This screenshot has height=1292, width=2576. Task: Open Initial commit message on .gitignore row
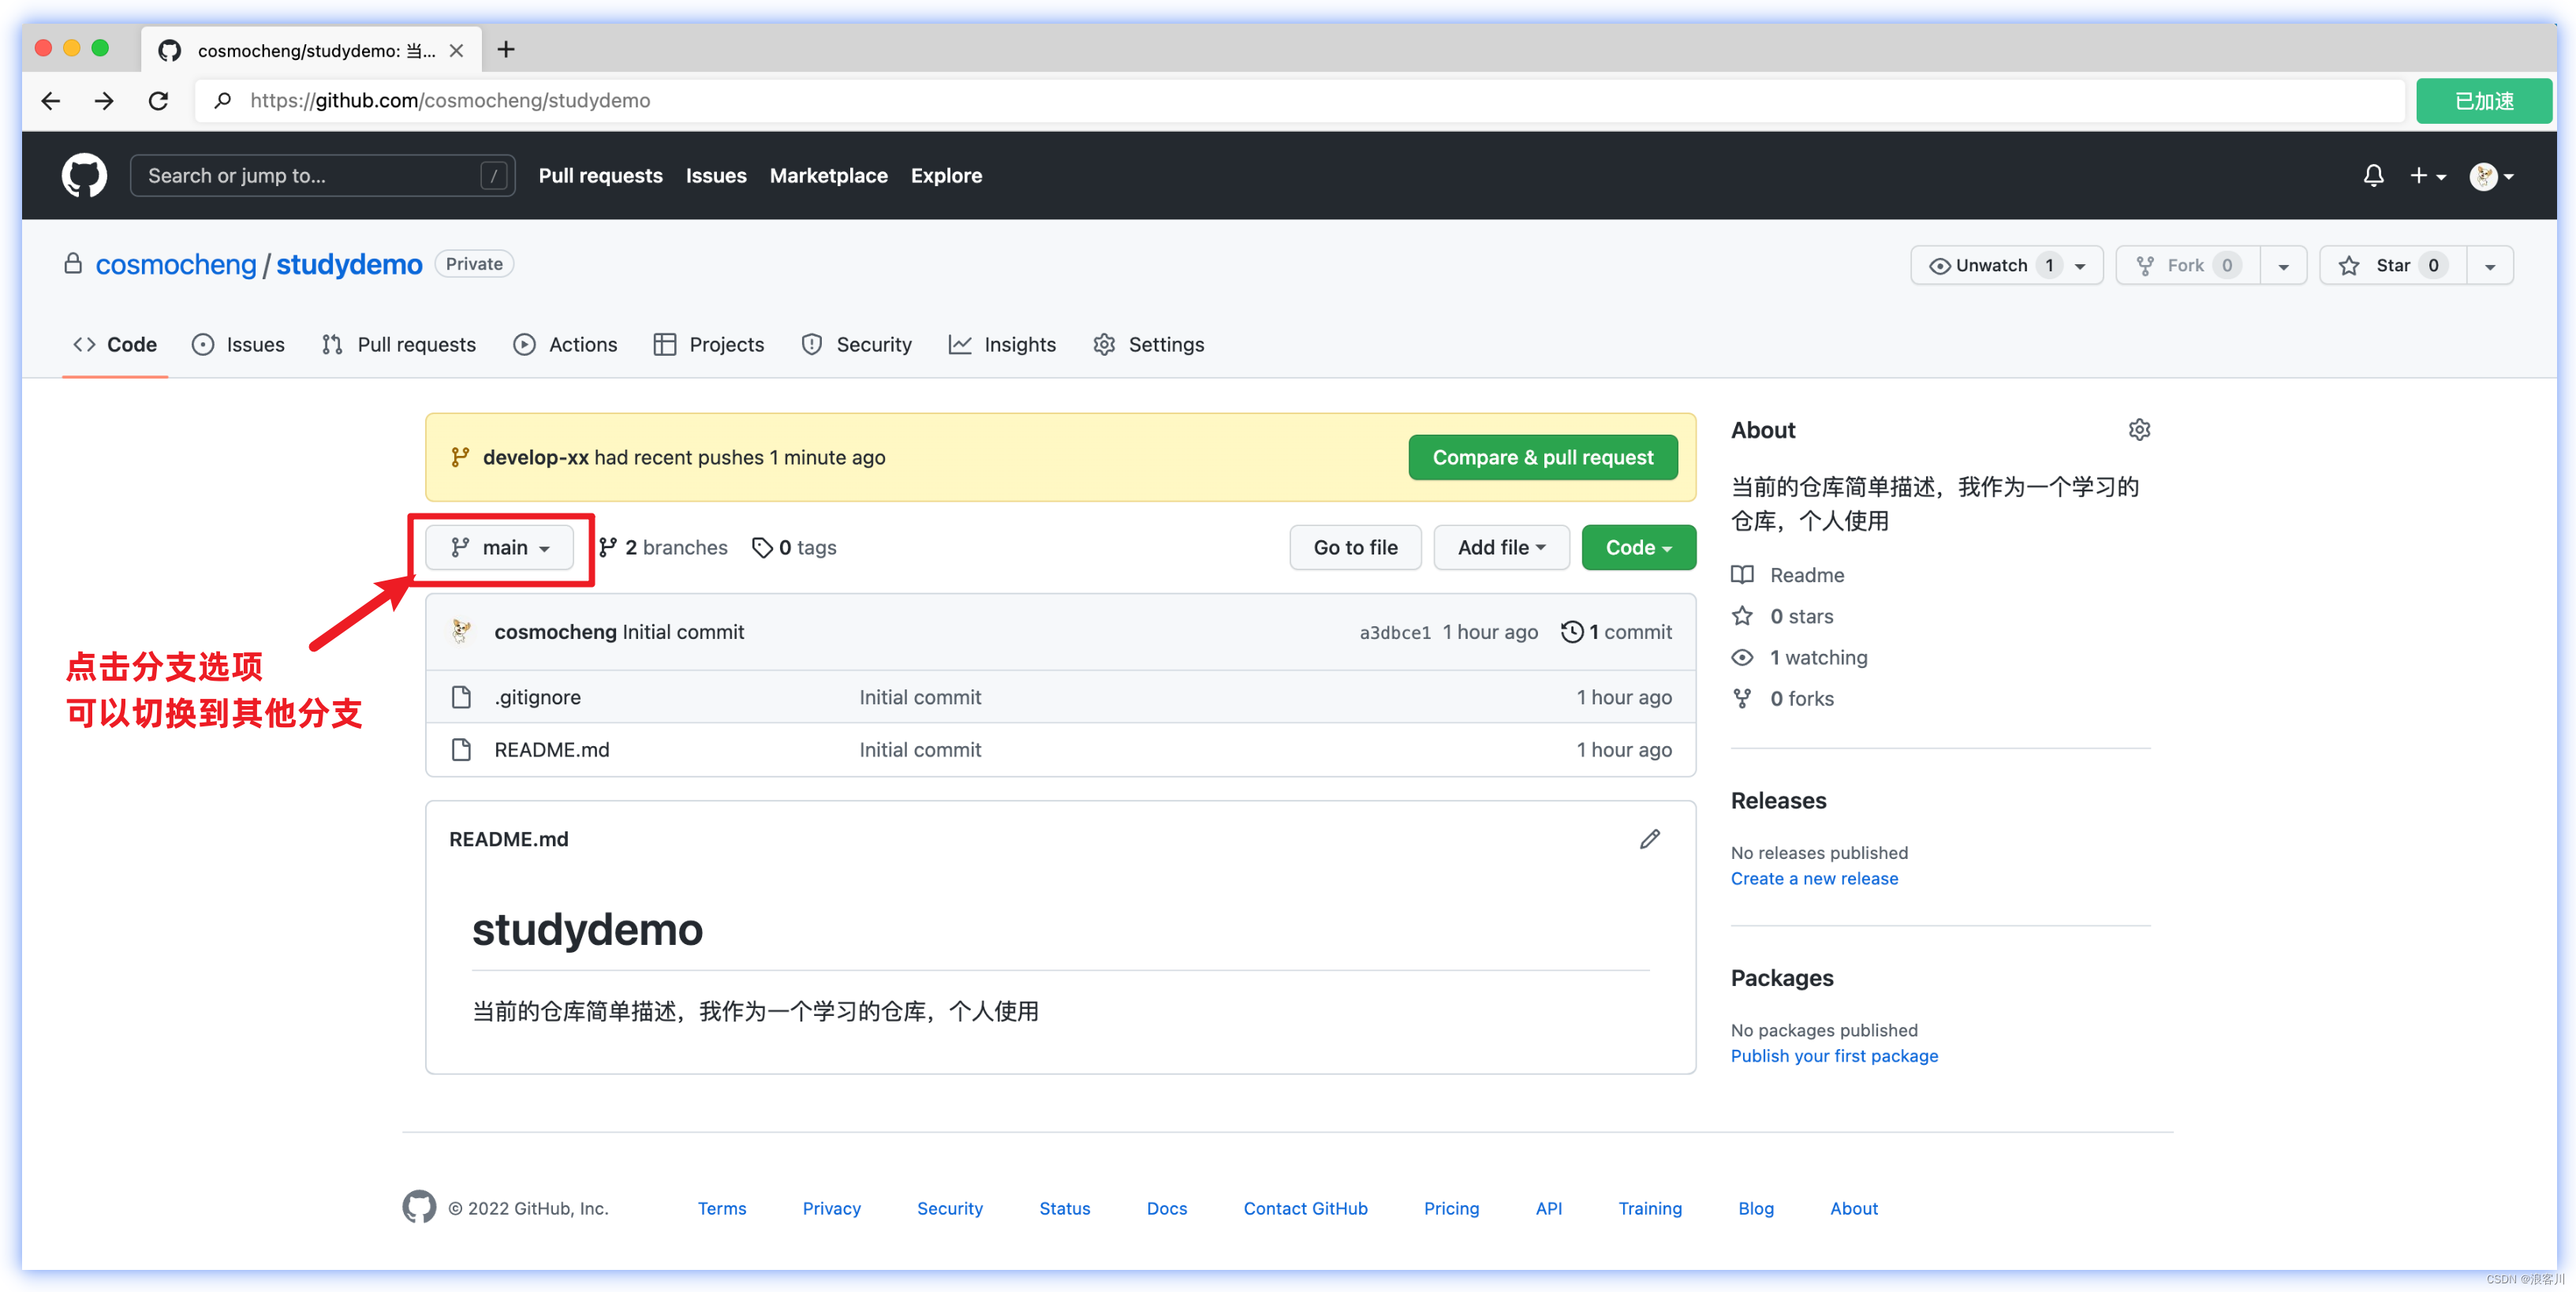tap(920, 697)
